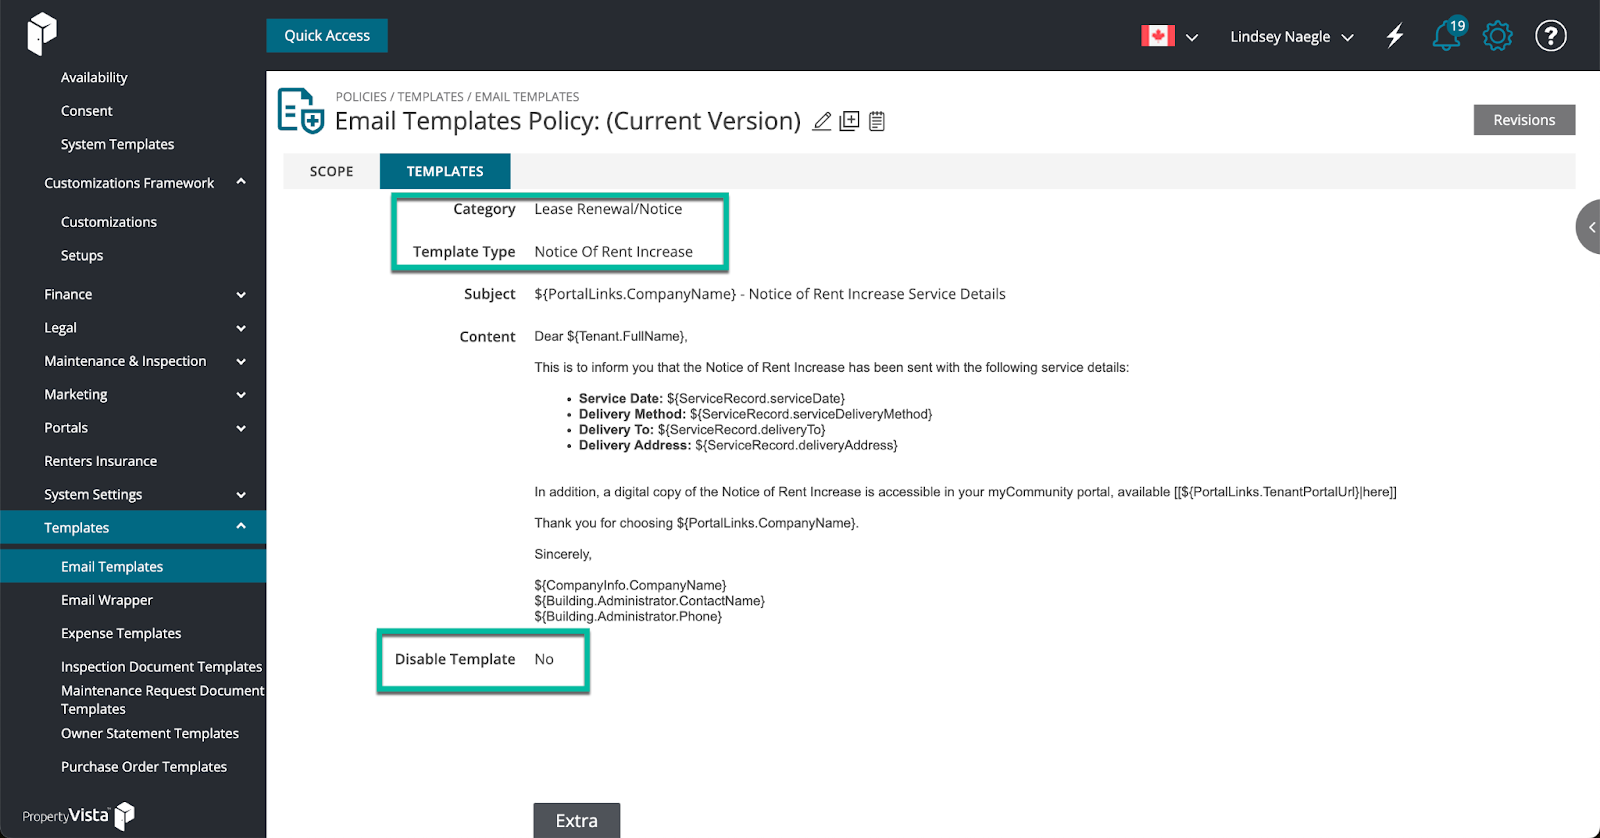
Task: Open Expense Templates in the sidebar
Action: (121, 633)
